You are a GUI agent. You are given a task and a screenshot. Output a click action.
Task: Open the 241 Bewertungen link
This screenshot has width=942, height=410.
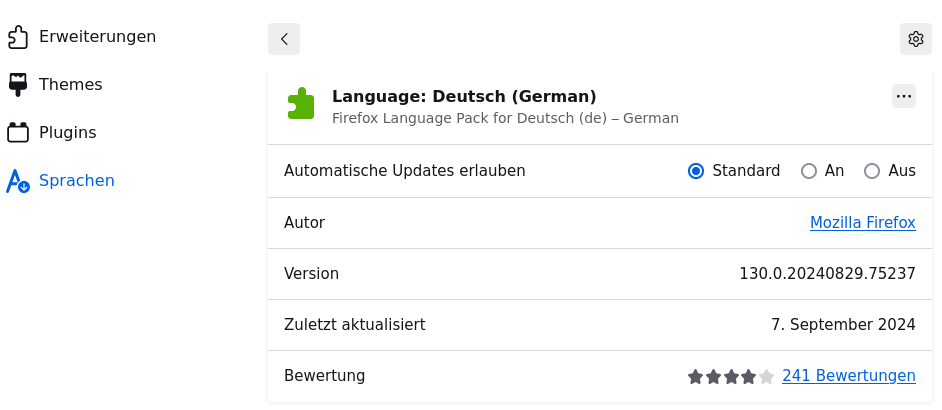(x=849, y=376)
